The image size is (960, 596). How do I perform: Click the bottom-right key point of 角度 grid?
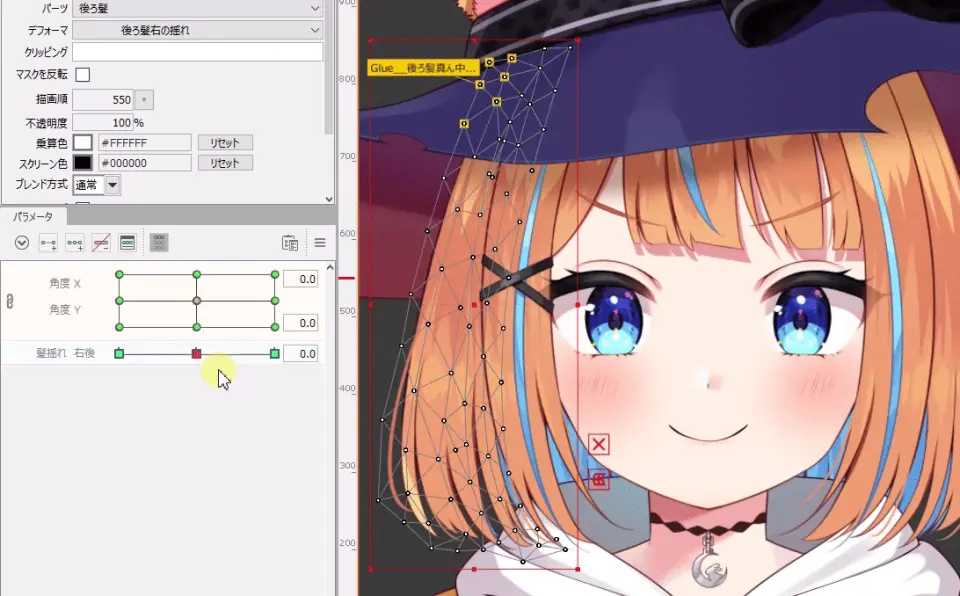(x=275, y=327)
